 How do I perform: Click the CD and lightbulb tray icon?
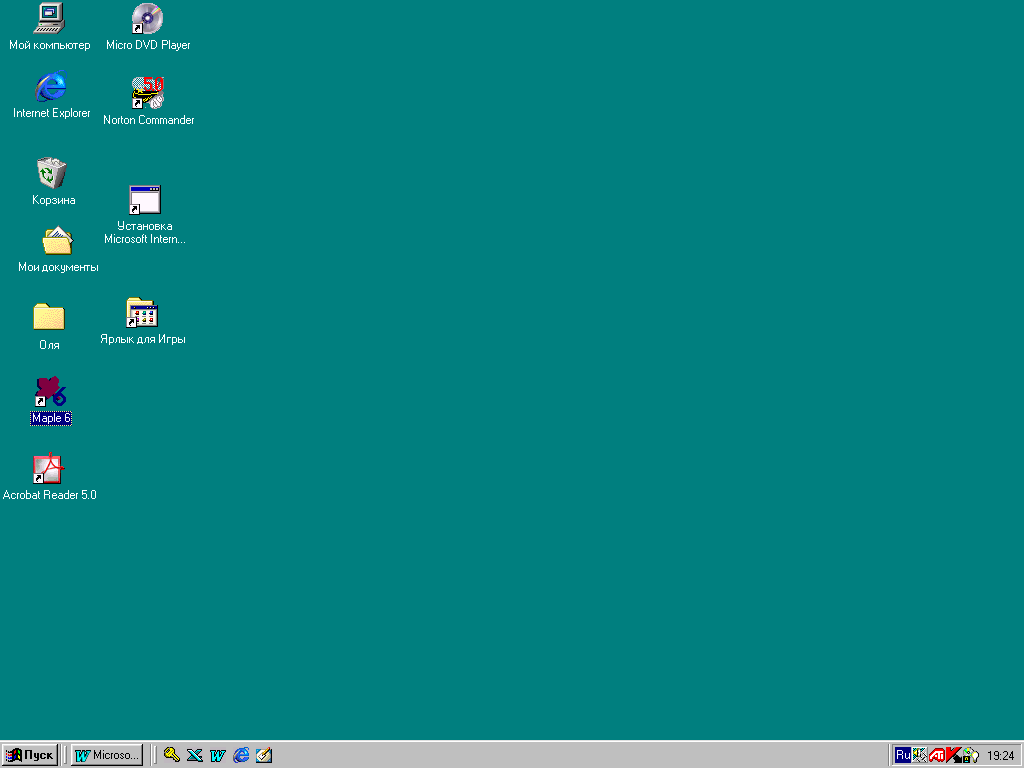pyautogui.click(x=971, y=755)
